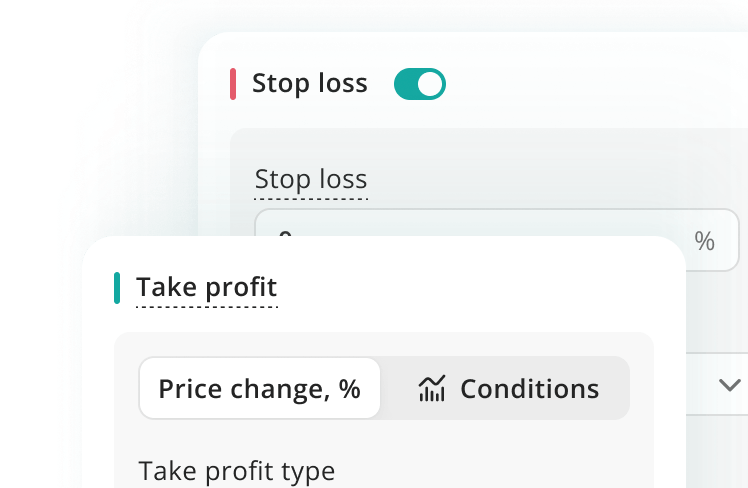
Task: Focus the Stop loss percentage input field
Action: click(500, 226)
